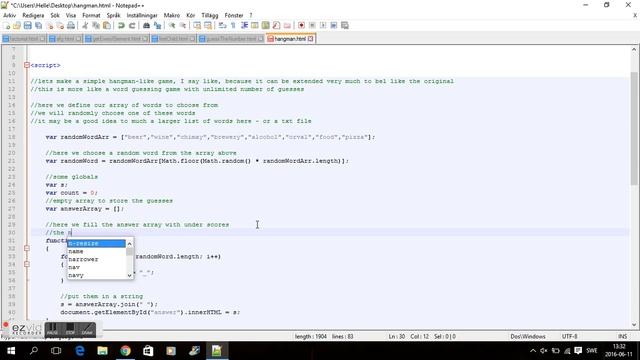
Task: Open the Fönster menu
Action: (234, 16)
